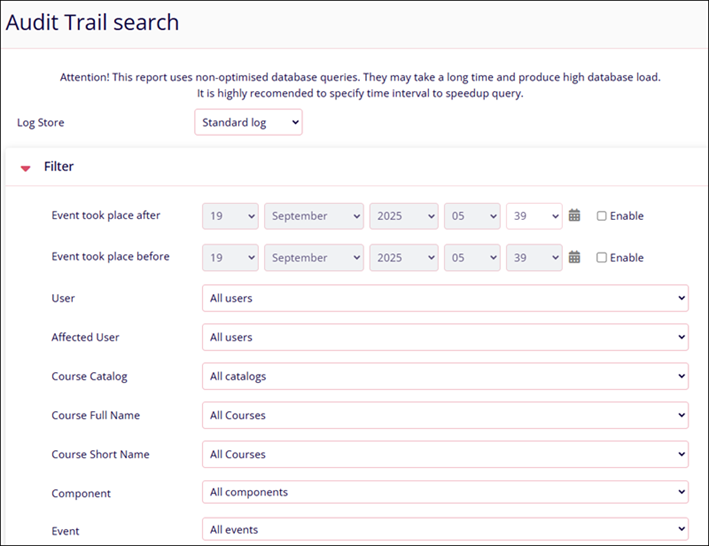Screen dimensions: 709x546
Task: Open the Affected User dropdown
Action: (x=445, y=337)
